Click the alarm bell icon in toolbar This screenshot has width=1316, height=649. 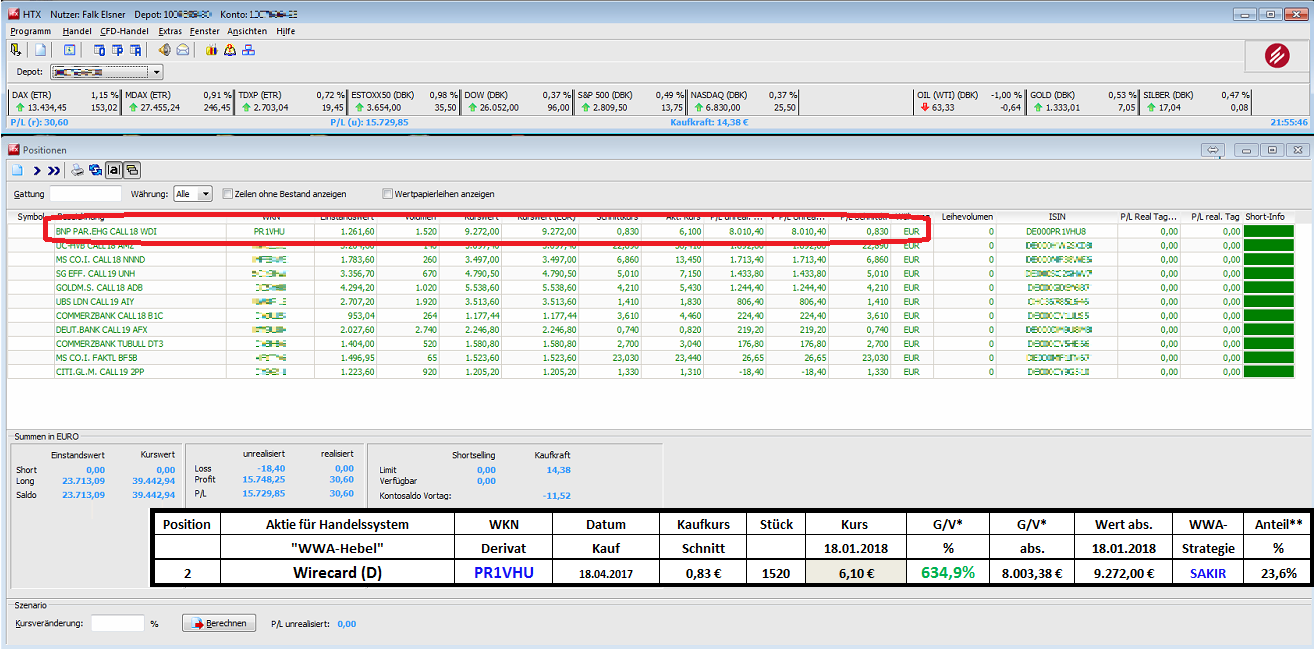pos(230,49)
